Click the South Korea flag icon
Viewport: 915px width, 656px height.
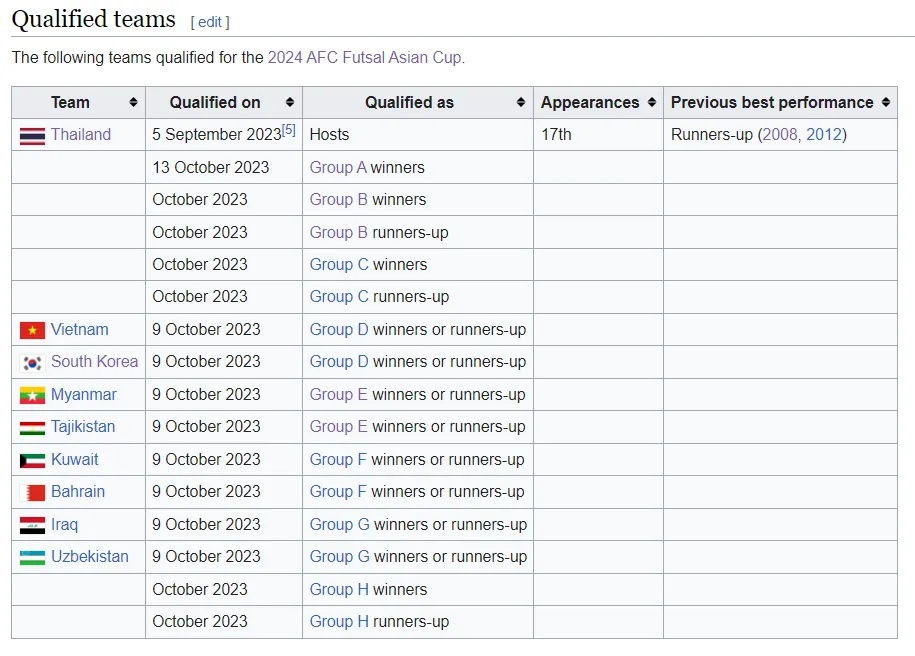point(32,363)
